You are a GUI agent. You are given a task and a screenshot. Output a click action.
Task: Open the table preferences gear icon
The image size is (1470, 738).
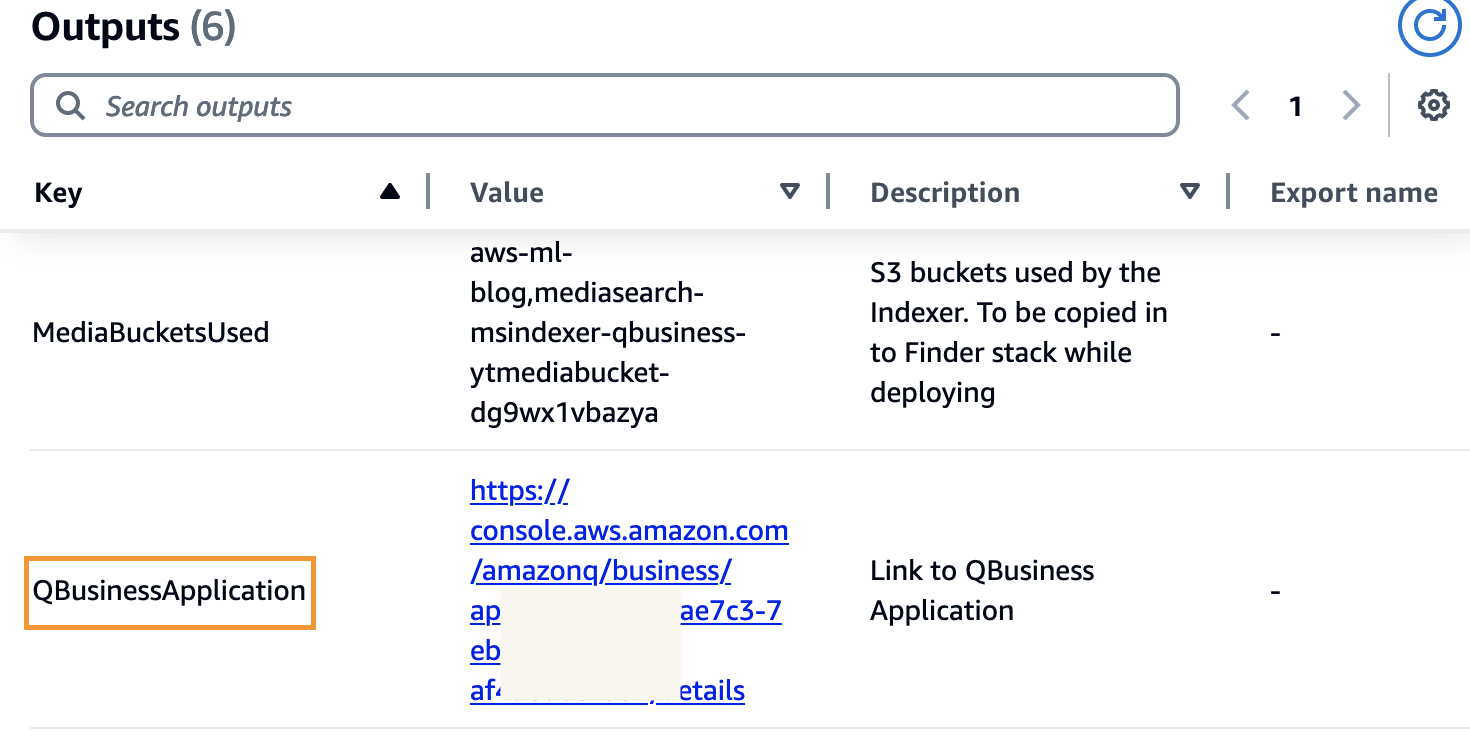point(1433,105)
